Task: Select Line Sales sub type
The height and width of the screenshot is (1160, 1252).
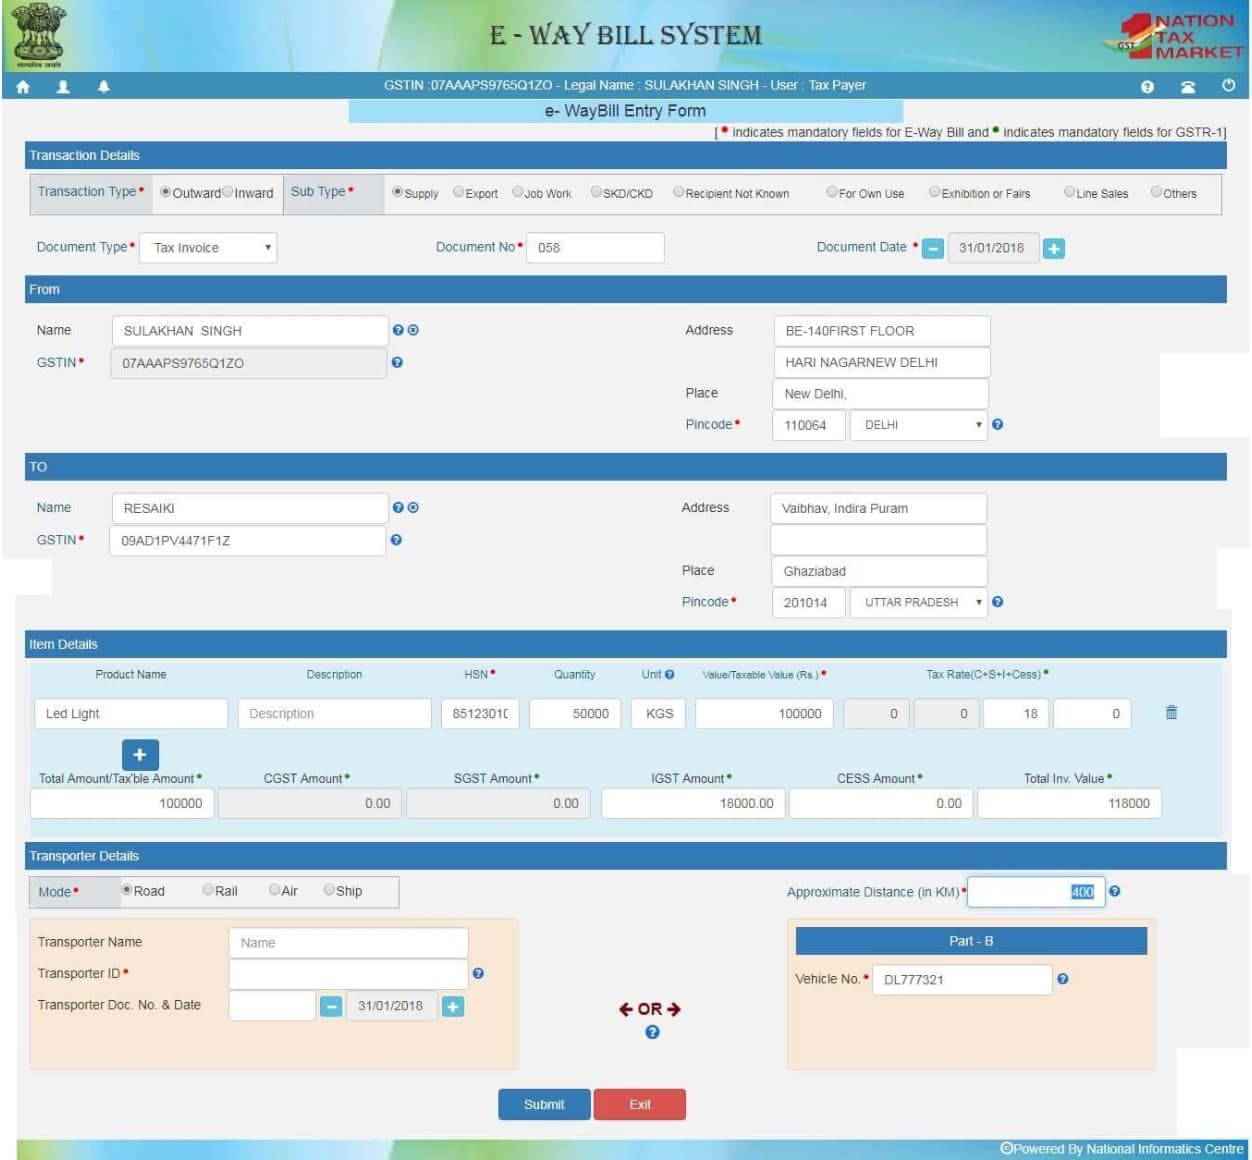Action: click(1070, 192)
